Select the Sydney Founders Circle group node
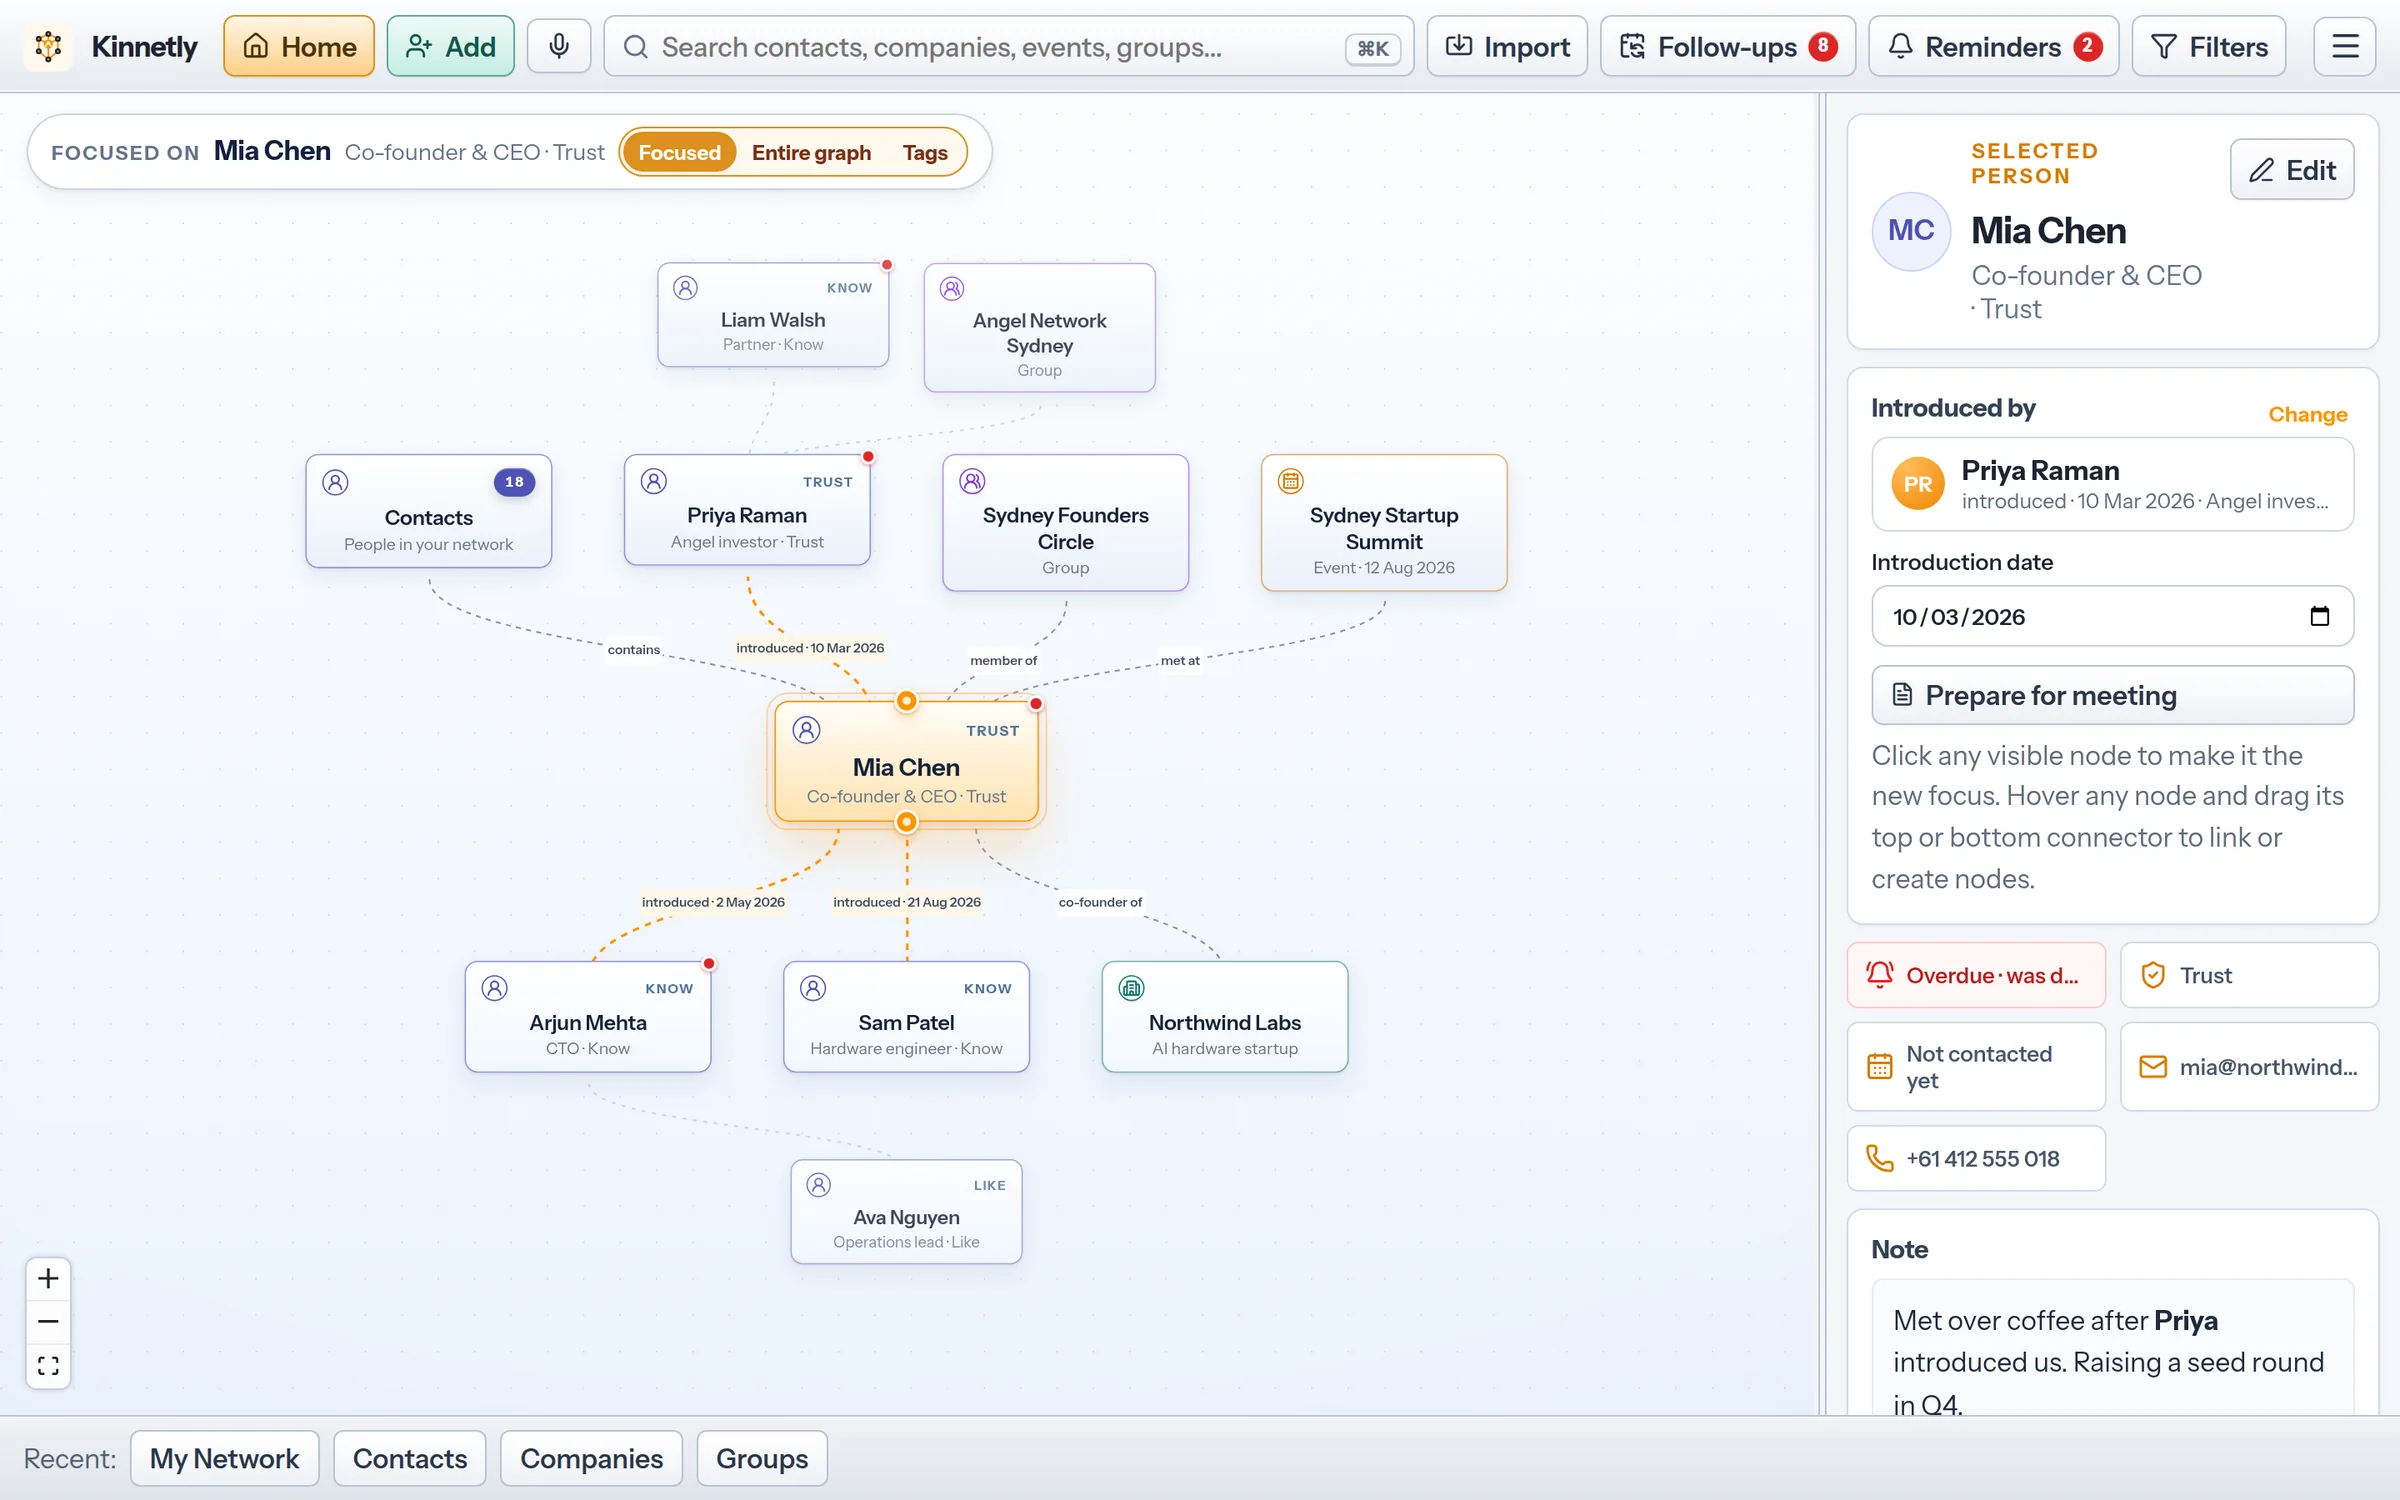 pos(1065,522)
